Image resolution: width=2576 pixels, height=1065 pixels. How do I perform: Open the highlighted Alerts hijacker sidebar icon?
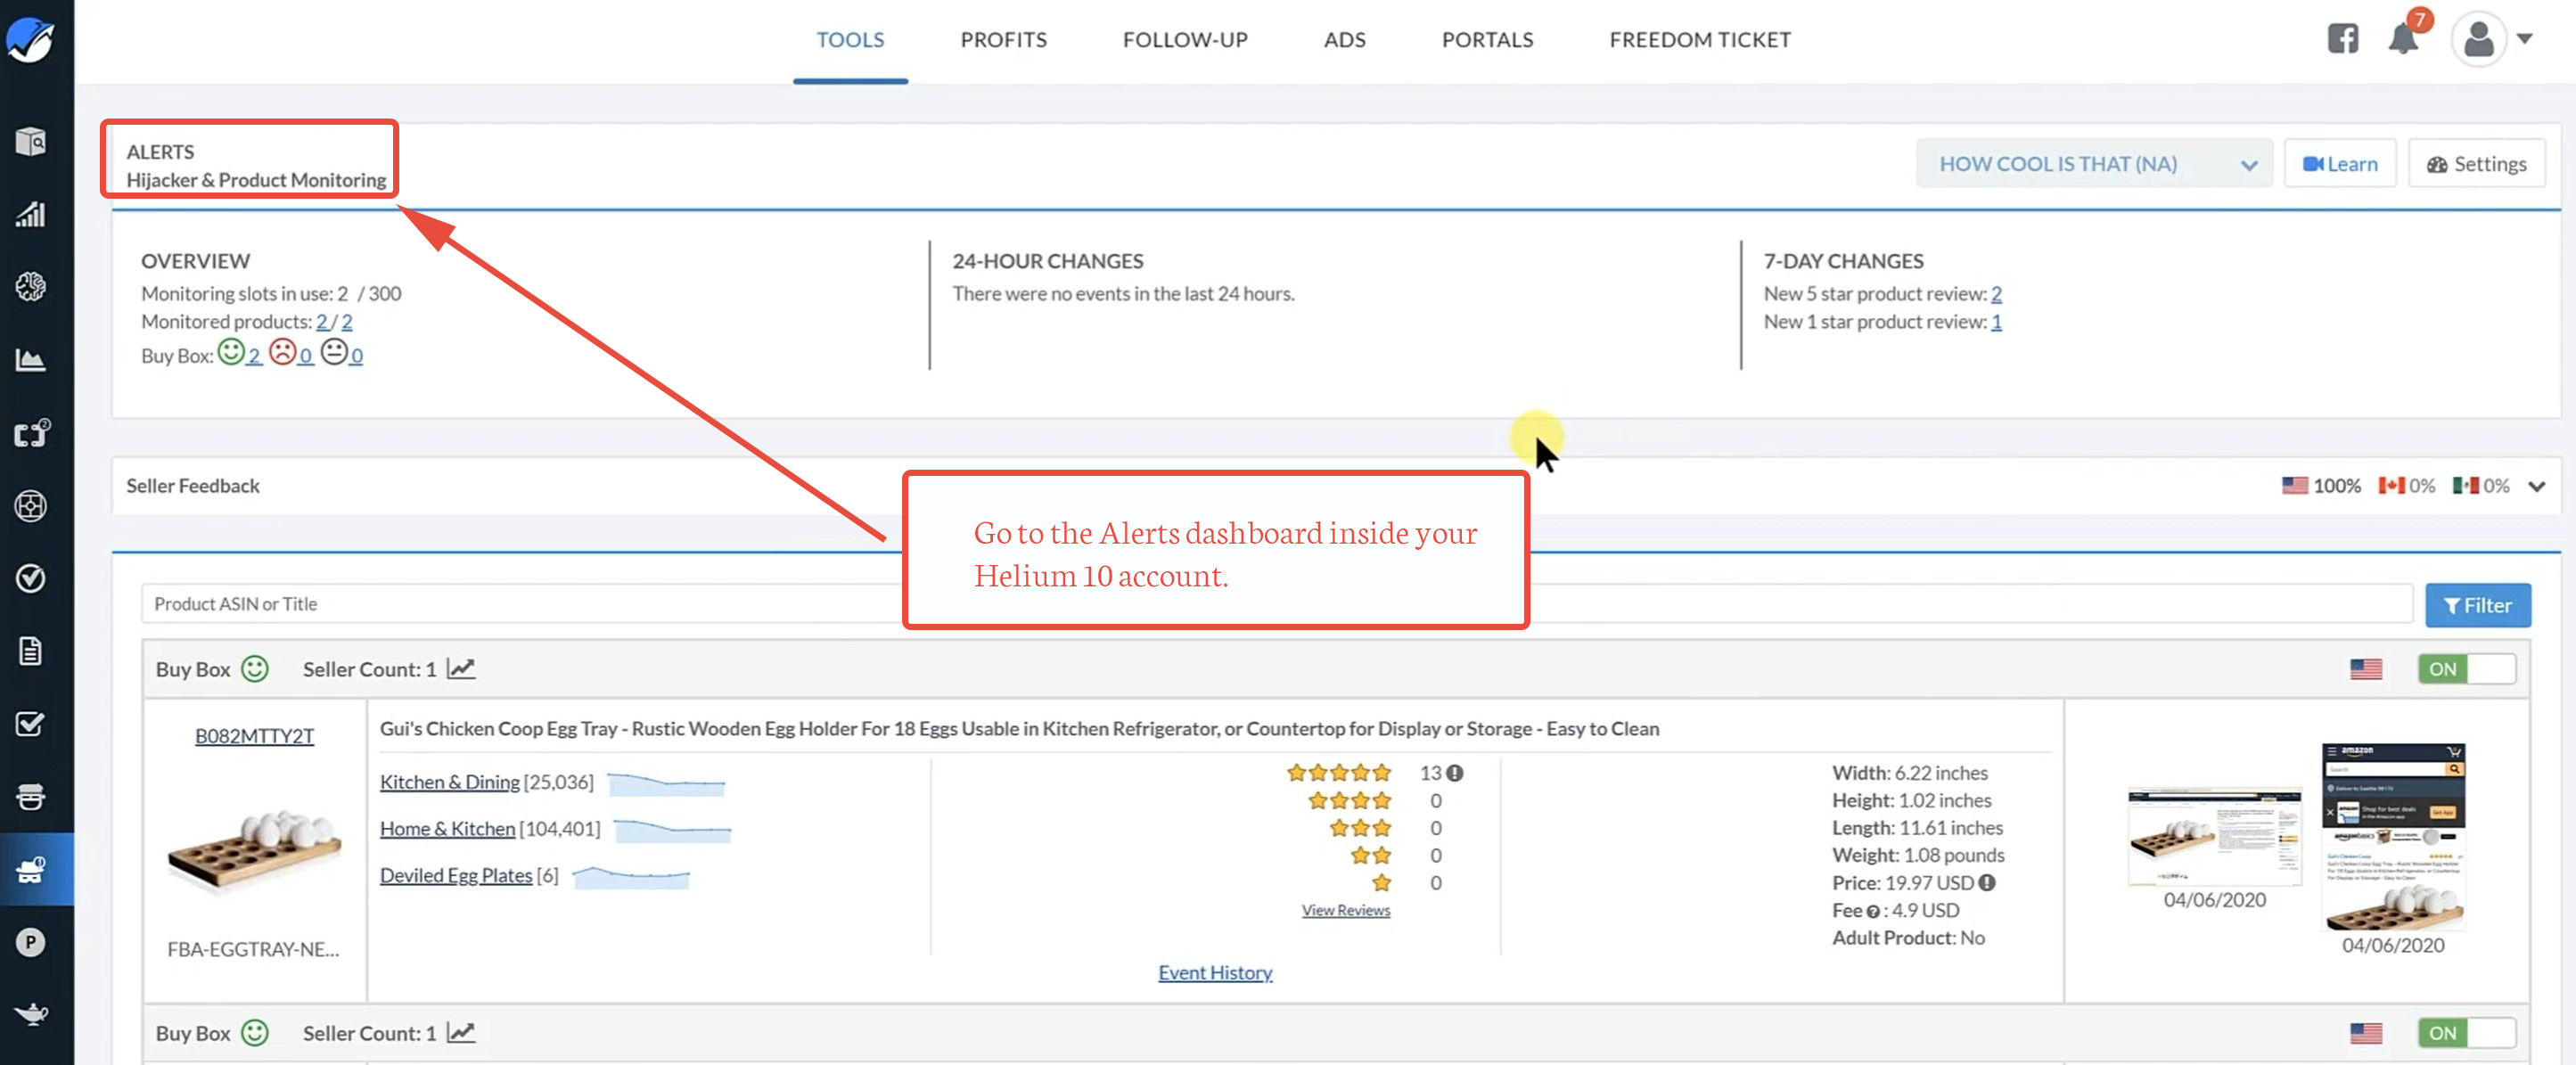[30, 869]
